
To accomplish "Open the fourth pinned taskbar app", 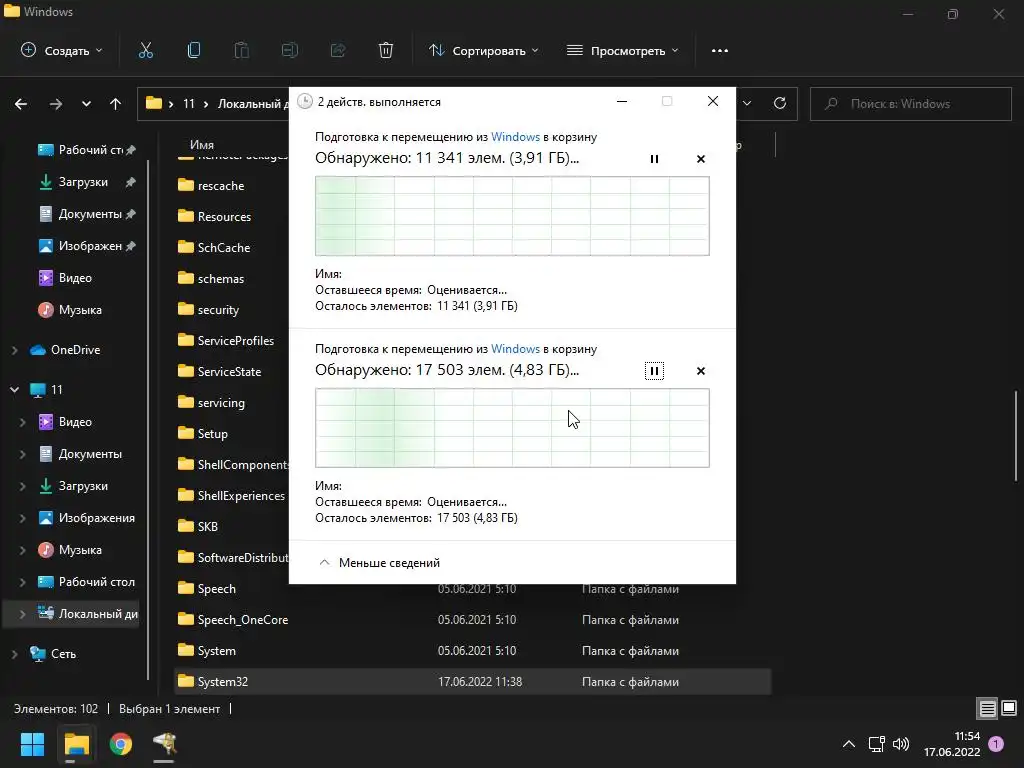I will pyautogui.click(x=165, y=744).
